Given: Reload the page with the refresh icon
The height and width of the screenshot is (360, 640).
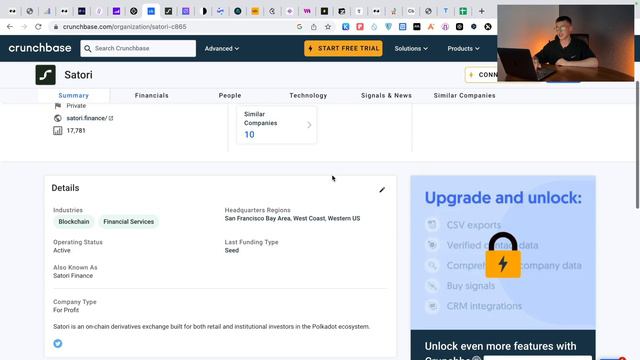Looking at the screenshot, I should [38, 27].
